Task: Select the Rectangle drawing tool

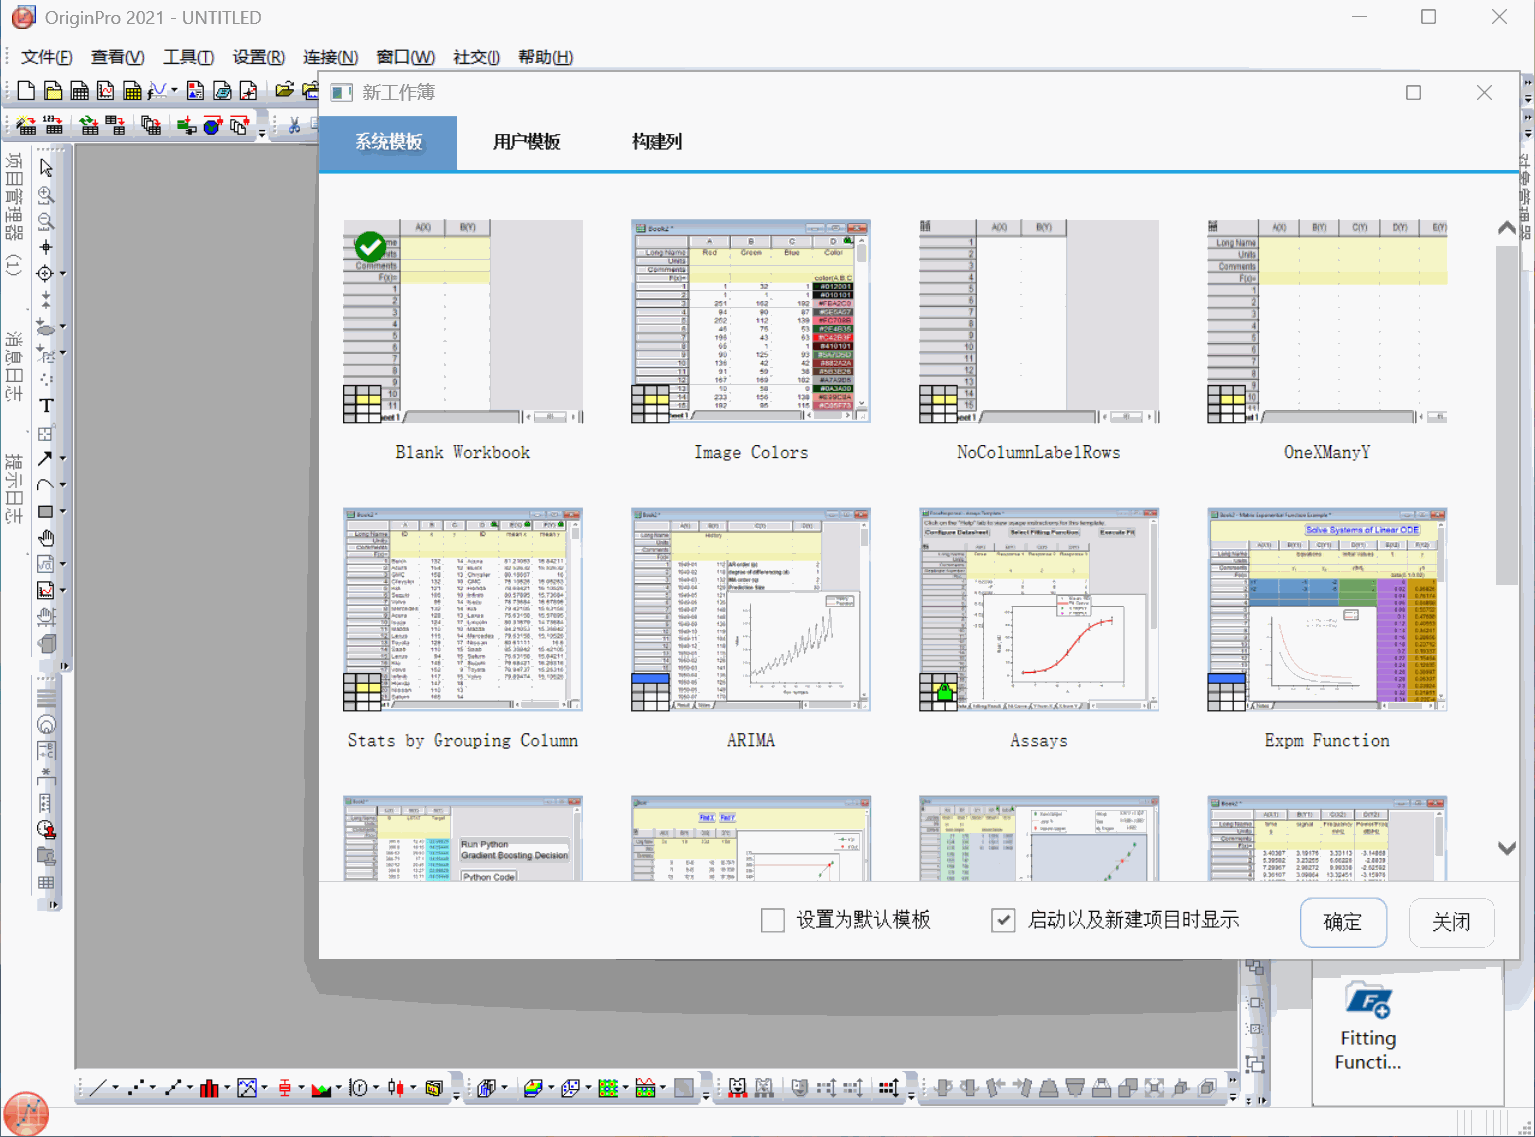Action: click(45, 511)
